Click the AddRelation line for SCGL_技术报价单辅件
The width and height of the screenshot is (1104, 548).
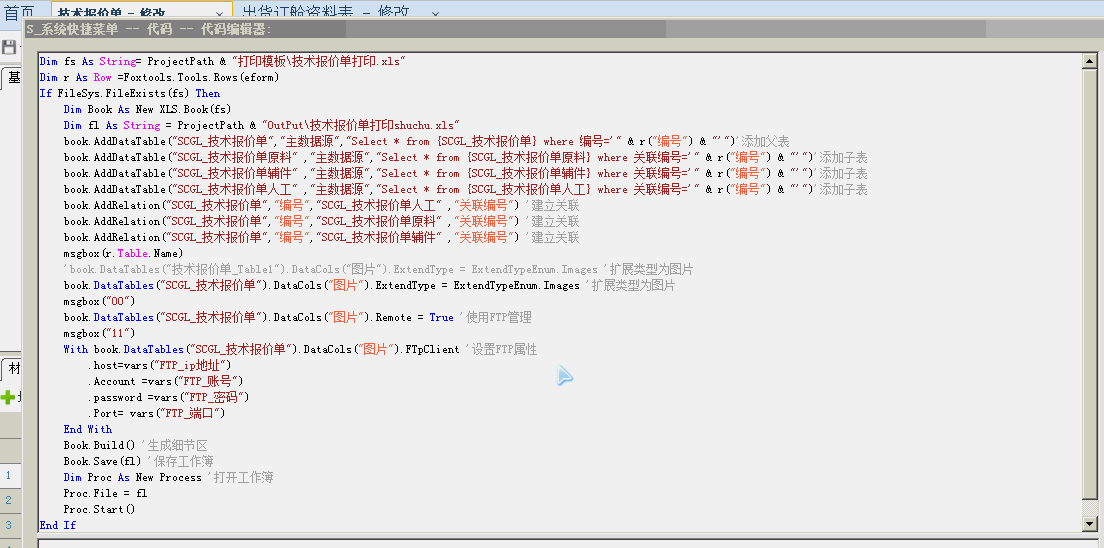point(321,237)
